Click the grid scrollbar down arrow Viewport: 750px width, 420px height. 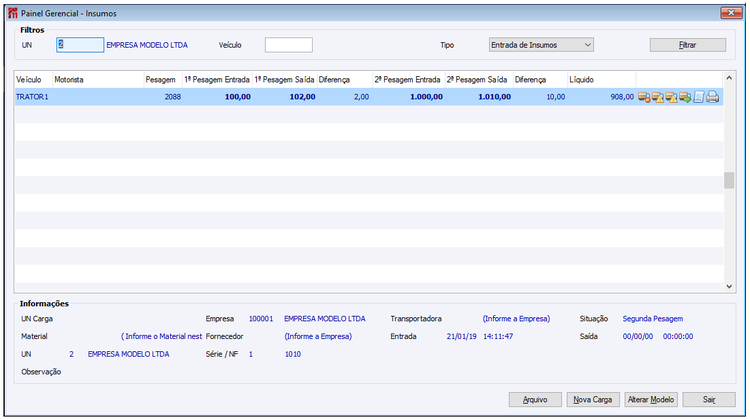pyautogui.click(x=729, y=287)
